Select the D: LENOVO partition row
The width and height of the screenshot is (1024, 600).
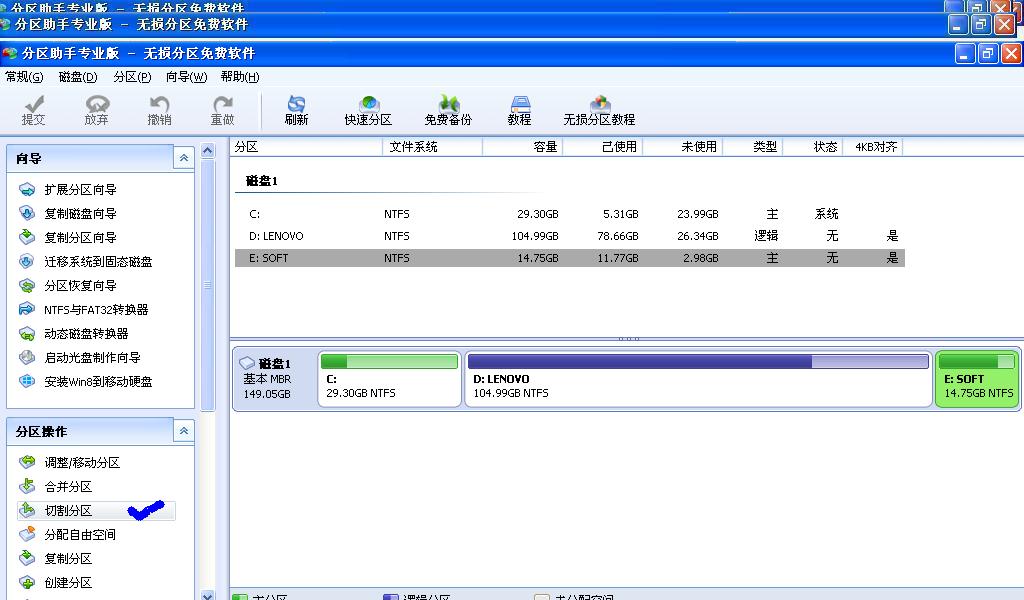569,236
